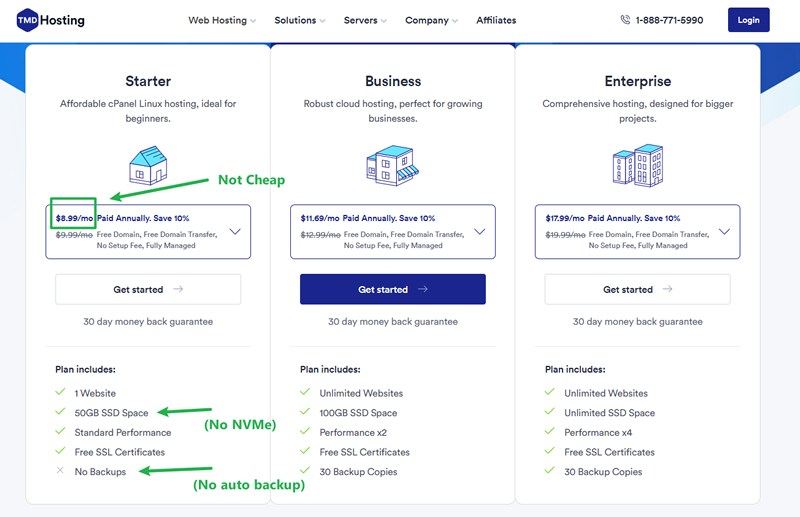This screenshot has width=800, height=517.
Task: Click the Starter plan house illustration
Action: pos(148,165)
